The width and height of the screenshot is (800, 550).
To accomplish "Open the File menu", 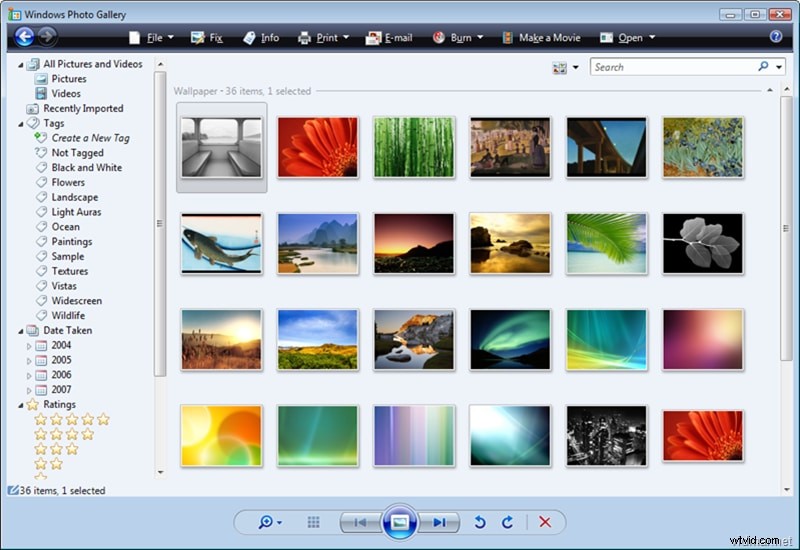I will click(151, 38).
